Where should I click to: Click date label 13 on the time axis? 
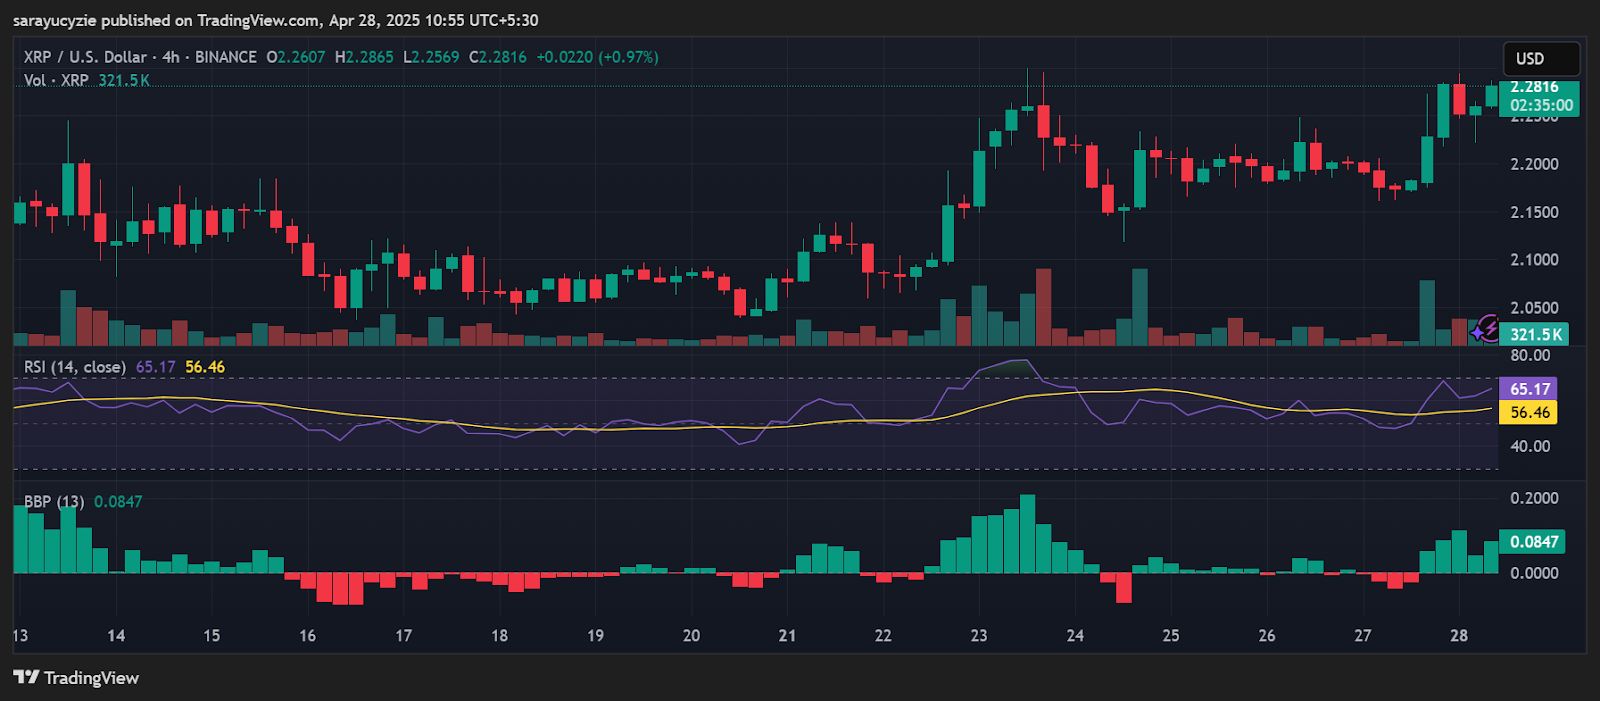point(20,635)
